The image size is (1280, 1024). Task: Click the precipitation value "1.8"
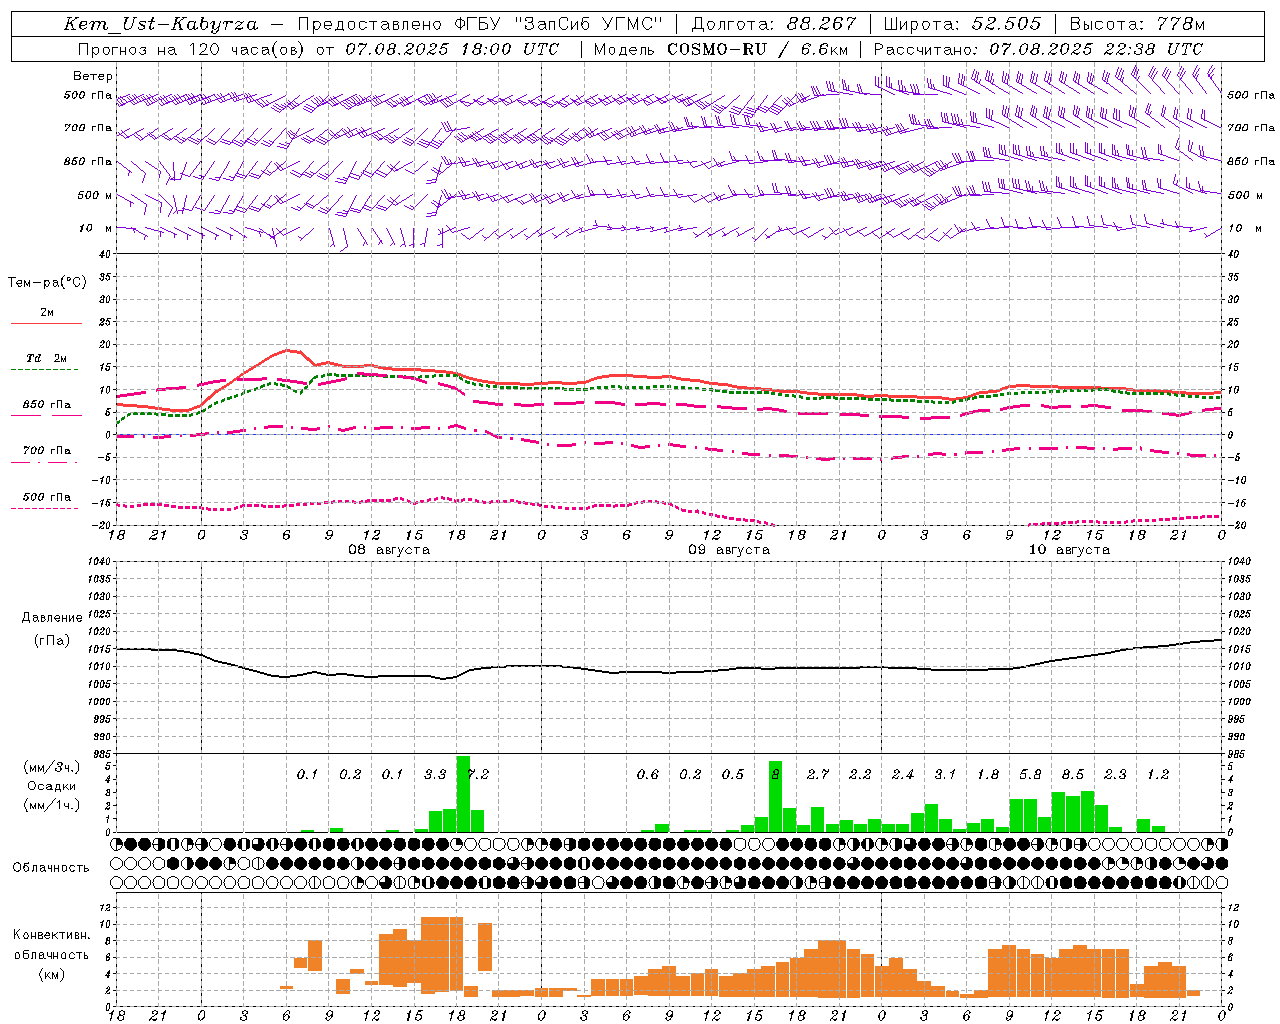click(988, 775)
